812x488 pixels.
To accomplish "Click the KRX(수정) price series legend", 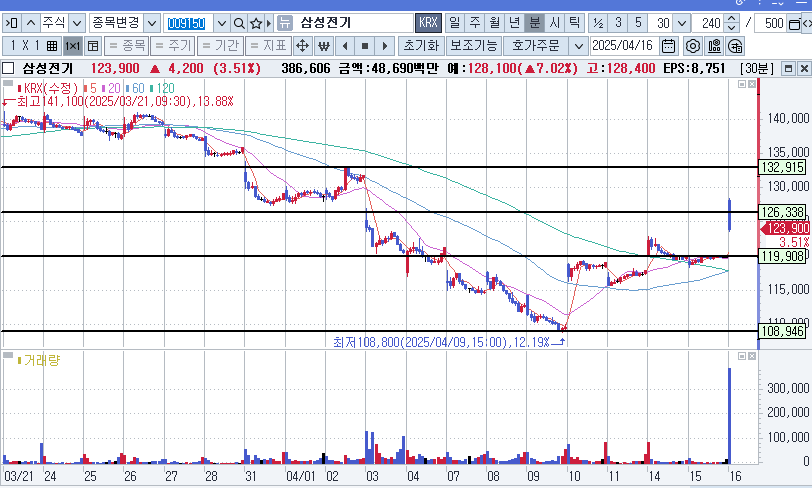I will (48, 89).
